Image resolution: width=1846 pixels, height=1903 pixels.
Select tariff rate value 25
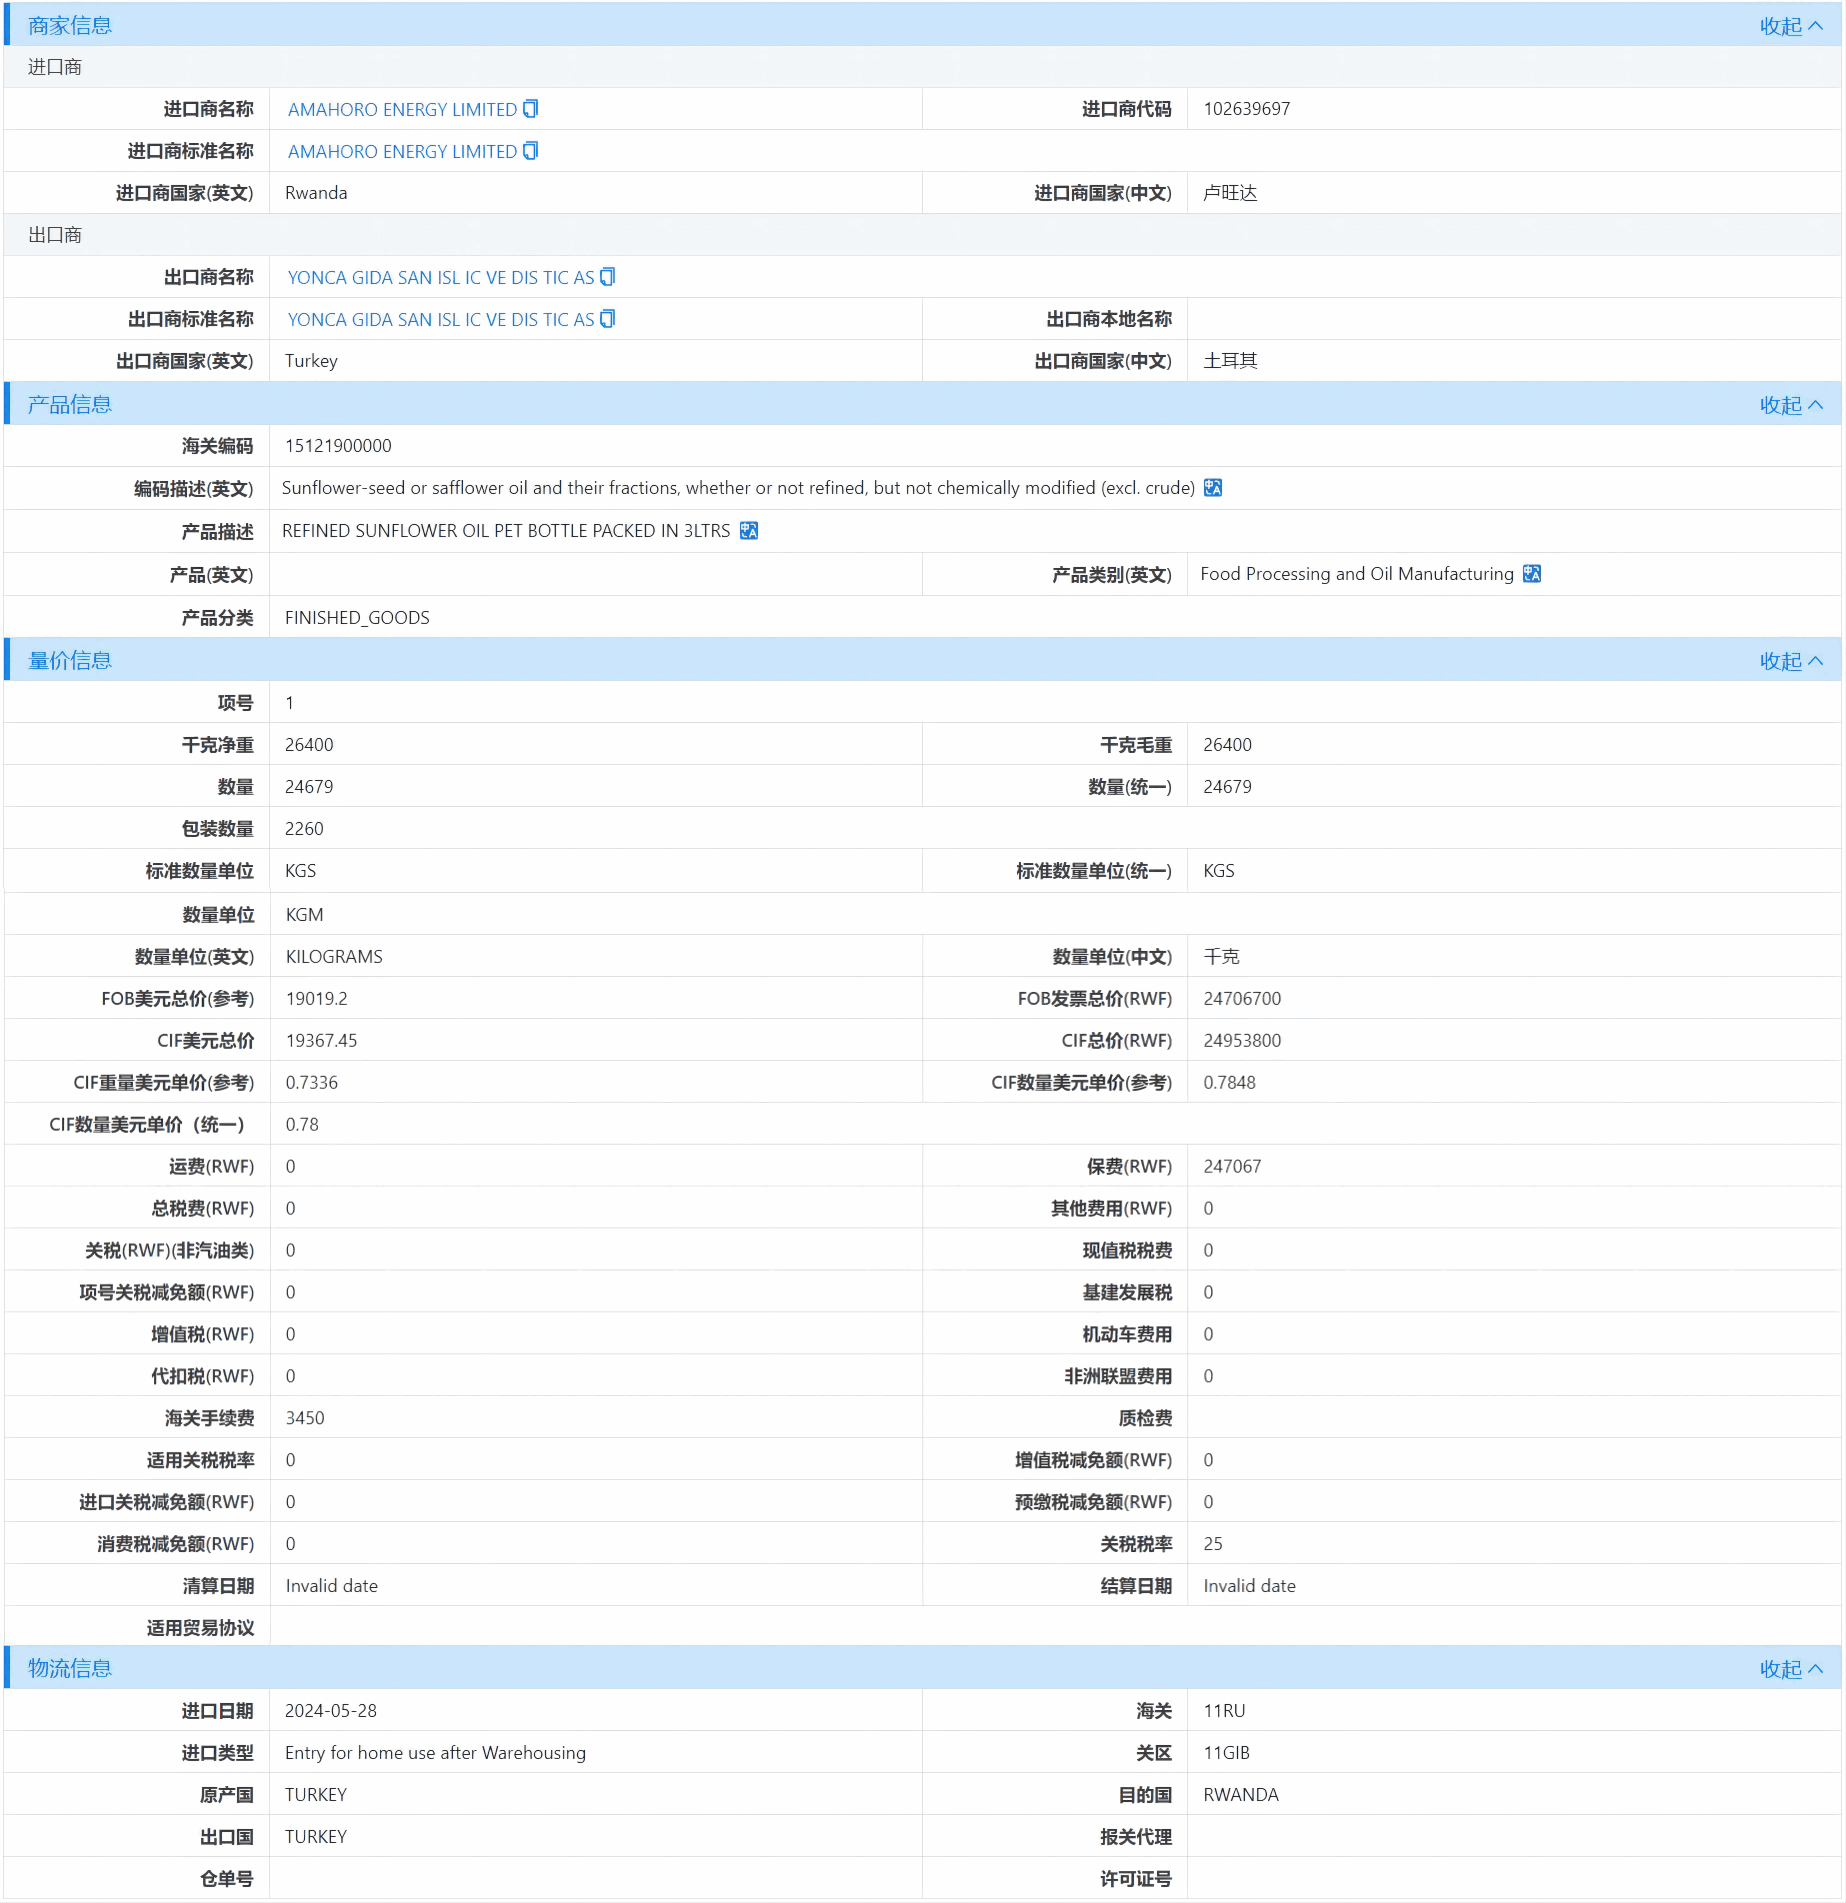pos(1213,1545)
